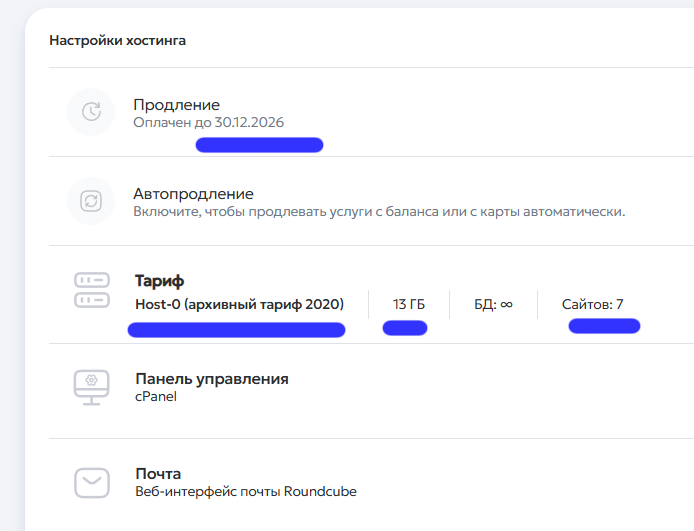Open the Автопродление row title
The width and height of the screenshot is (694, 531).
(x=193, y=193)
